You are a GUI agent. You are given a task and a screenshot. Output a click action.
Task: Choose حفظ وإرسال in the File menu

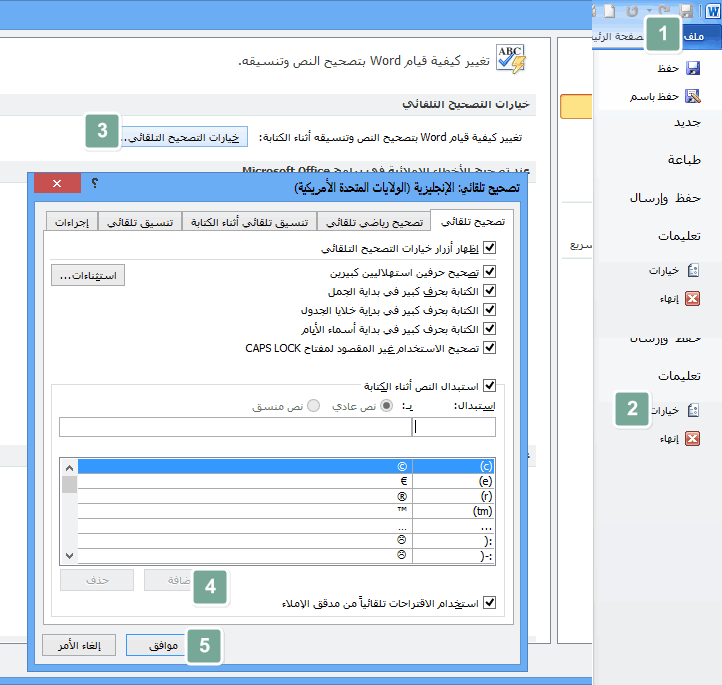(665, 198)
